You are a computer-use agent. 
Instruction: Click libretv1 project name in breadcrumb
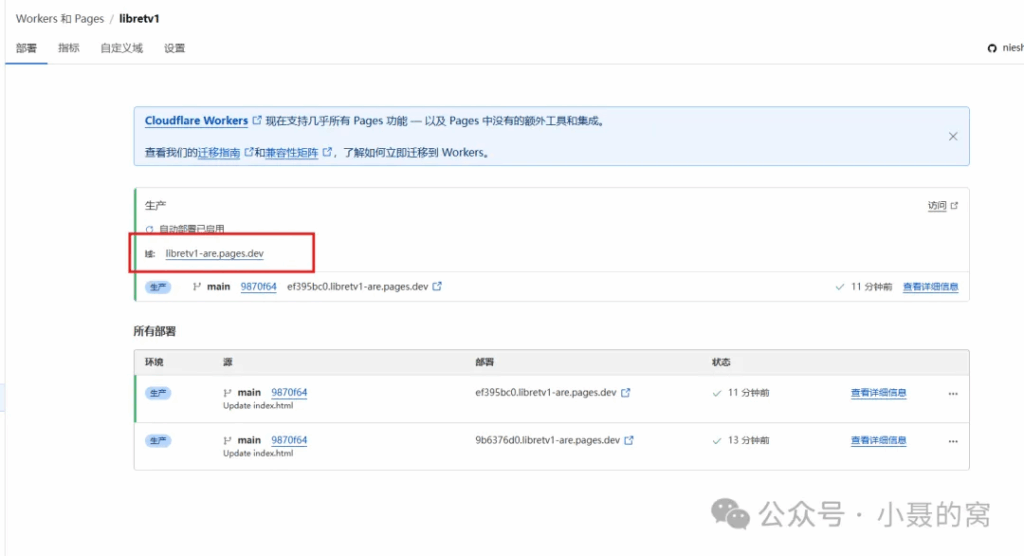pos(139,18)
